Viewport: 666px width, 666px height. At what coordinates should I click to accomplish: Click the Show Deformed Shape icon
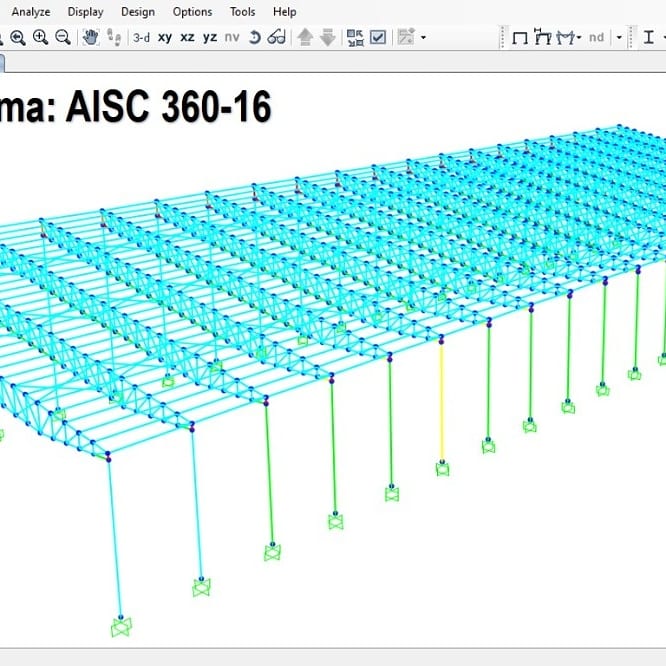(x=543, y=37)
